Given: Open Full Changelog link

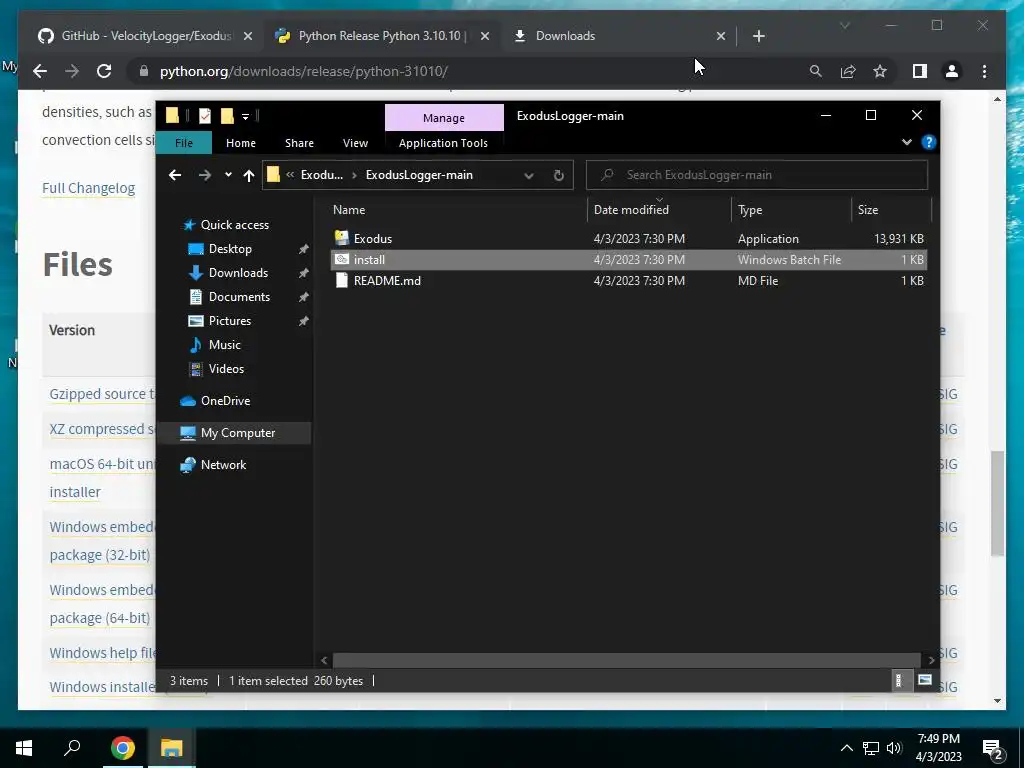Looking at the screenshot, I should click(88, 188).
